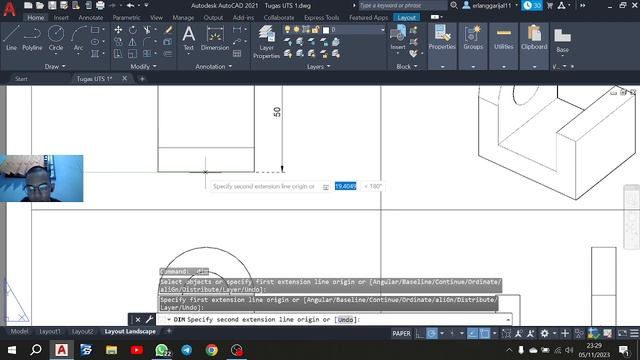Expand the Draw panel
The width and height of the screenshot is (640, 360).
click(x=55, y=66)
